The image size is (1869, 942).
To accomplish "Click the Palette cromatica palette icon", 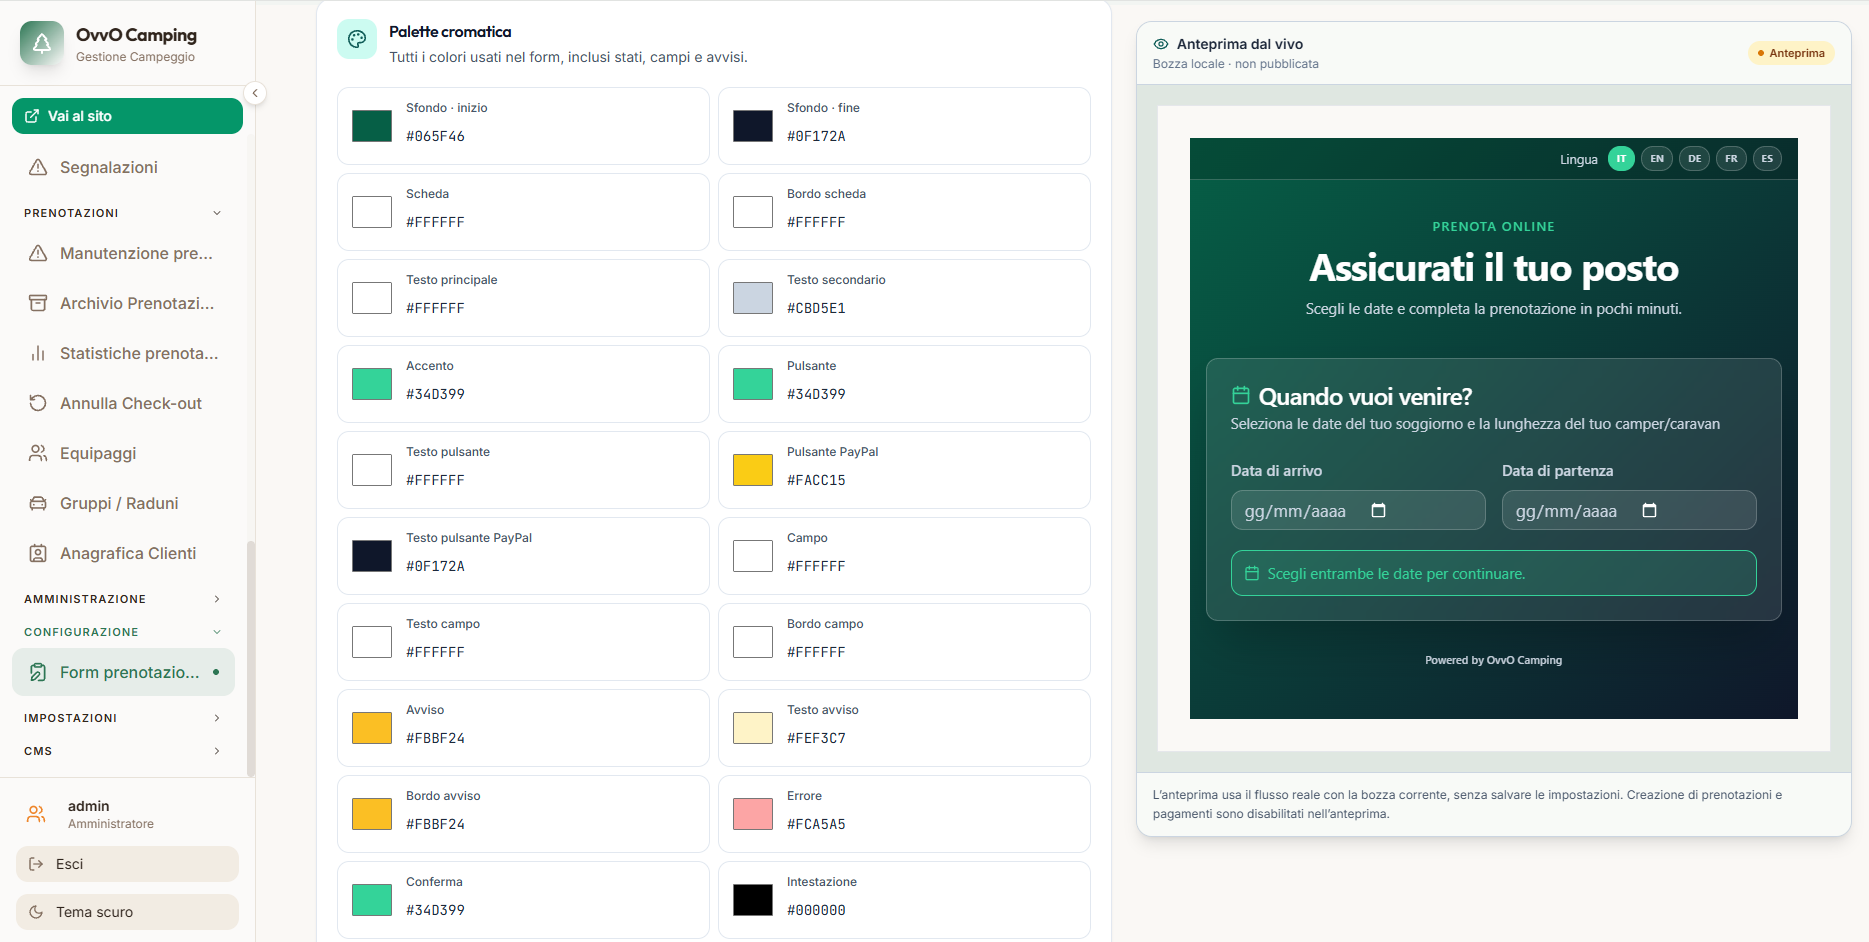I will (357, 39).
